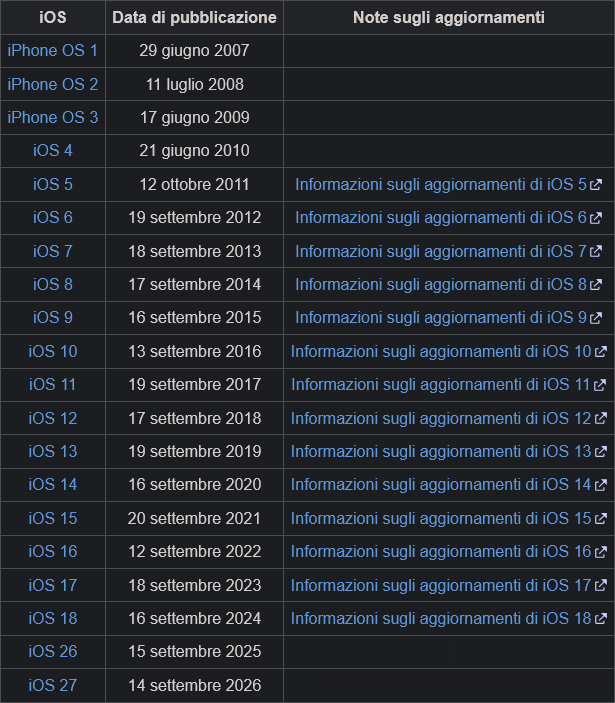Open Informazioni sugli aggiornamenti di iOS 5

(448, 184)
